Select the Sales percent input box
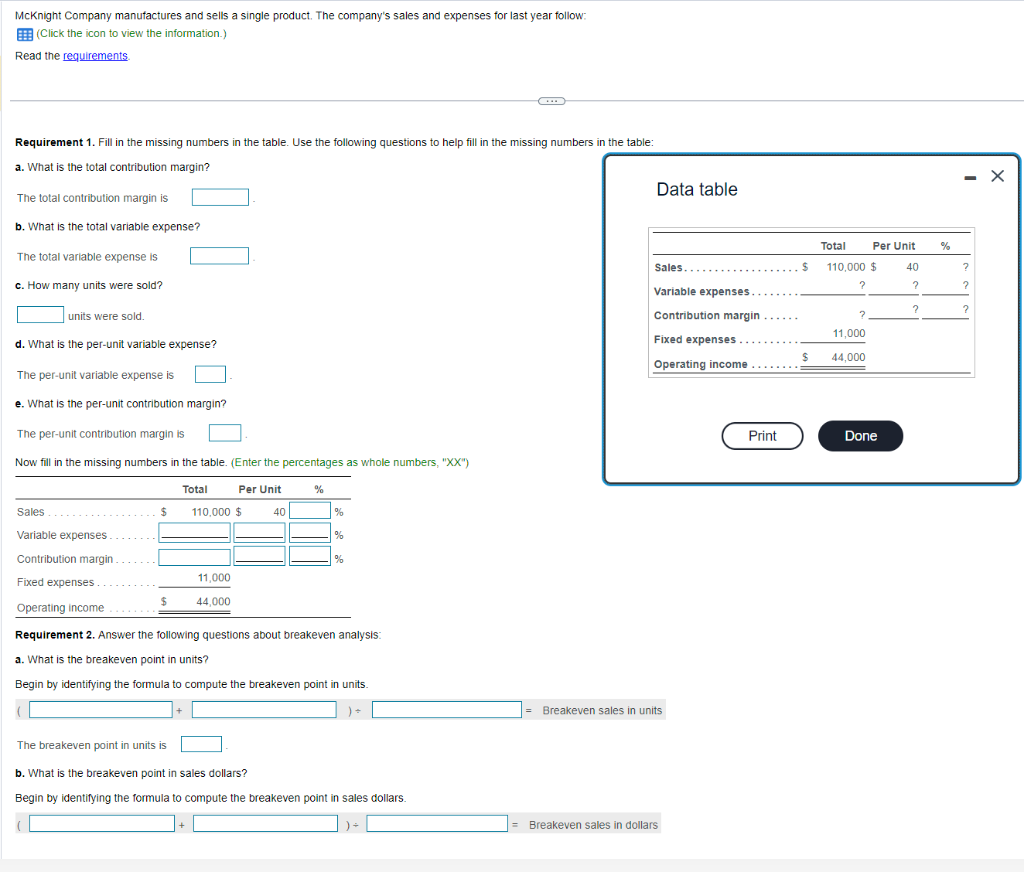The width and height of the screenshot is (1024, 872). [310, 511]
